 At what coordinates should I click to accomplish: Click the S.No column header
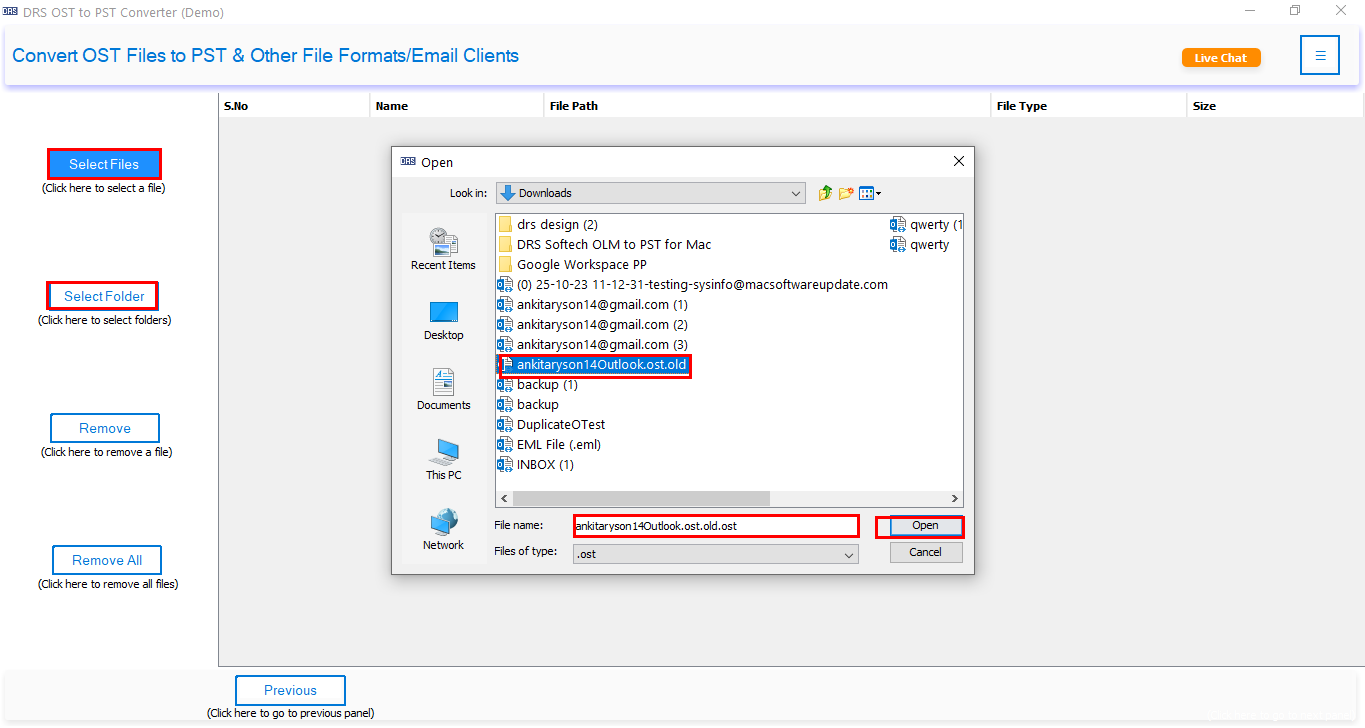coord(294,105)
